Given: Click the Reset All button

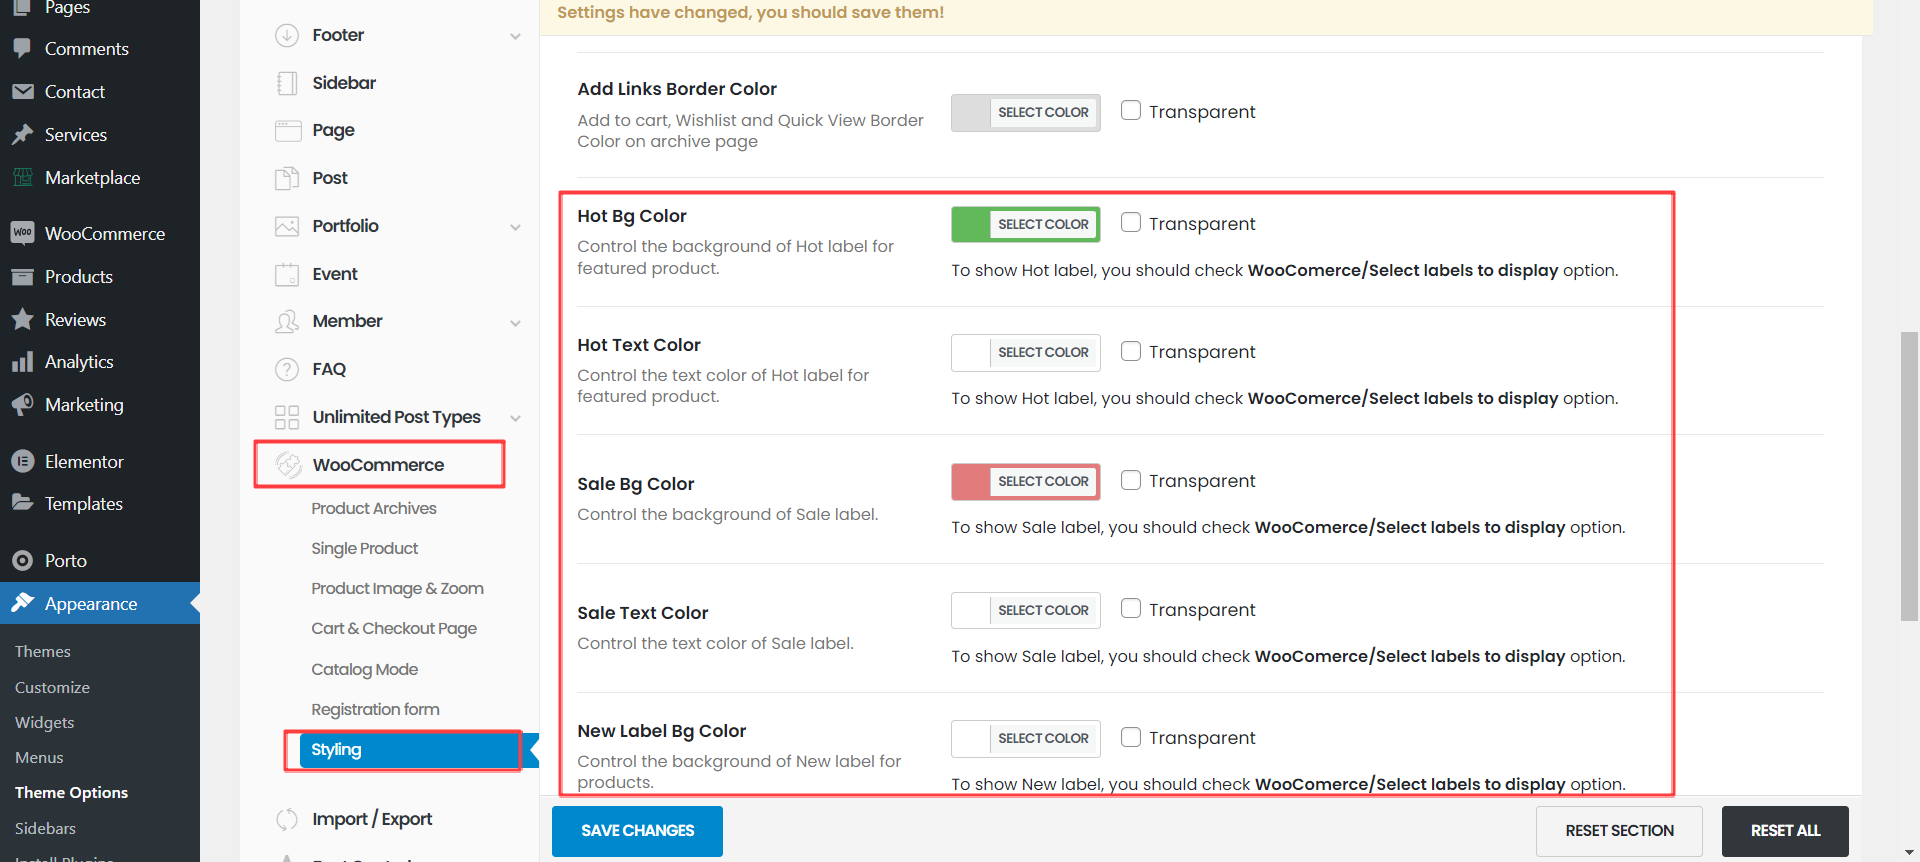Looking at the screenshot, I should point(1785,831).
